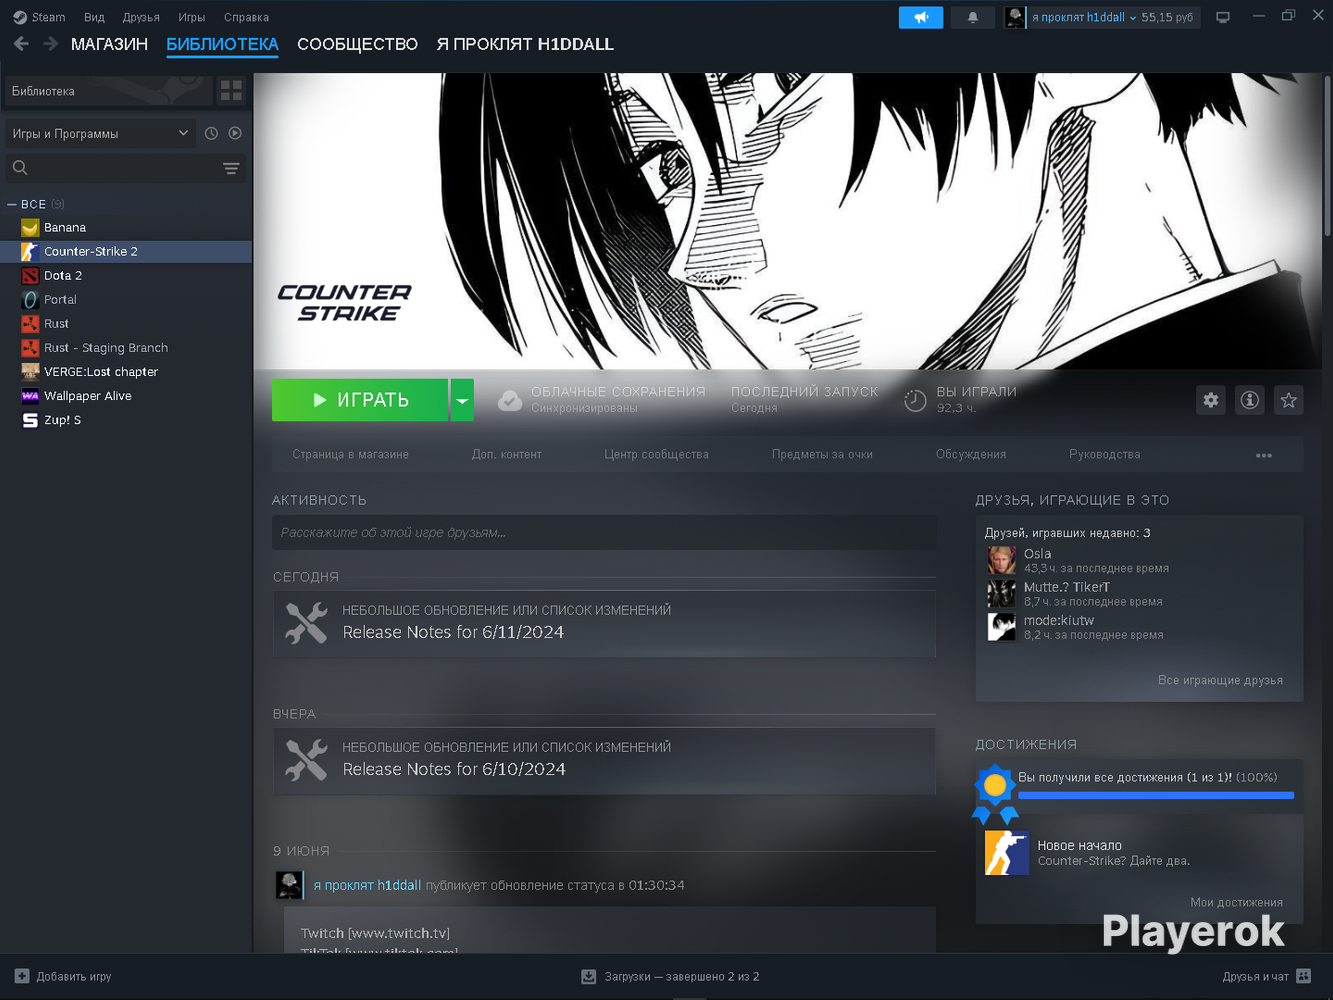
Task: Show more game links via three dots
Action: [1264, 455]
